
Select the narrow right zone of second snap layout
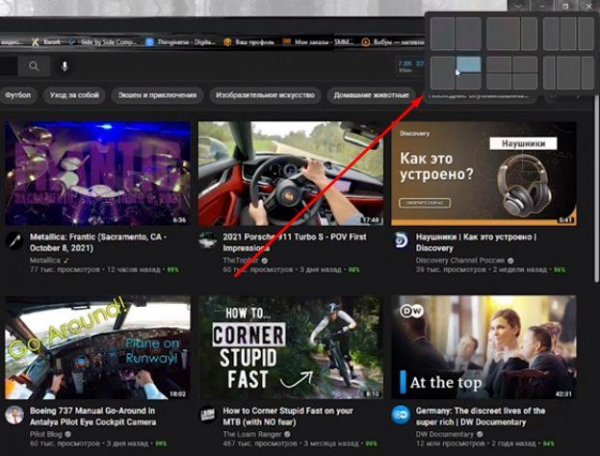coord(529,33)
